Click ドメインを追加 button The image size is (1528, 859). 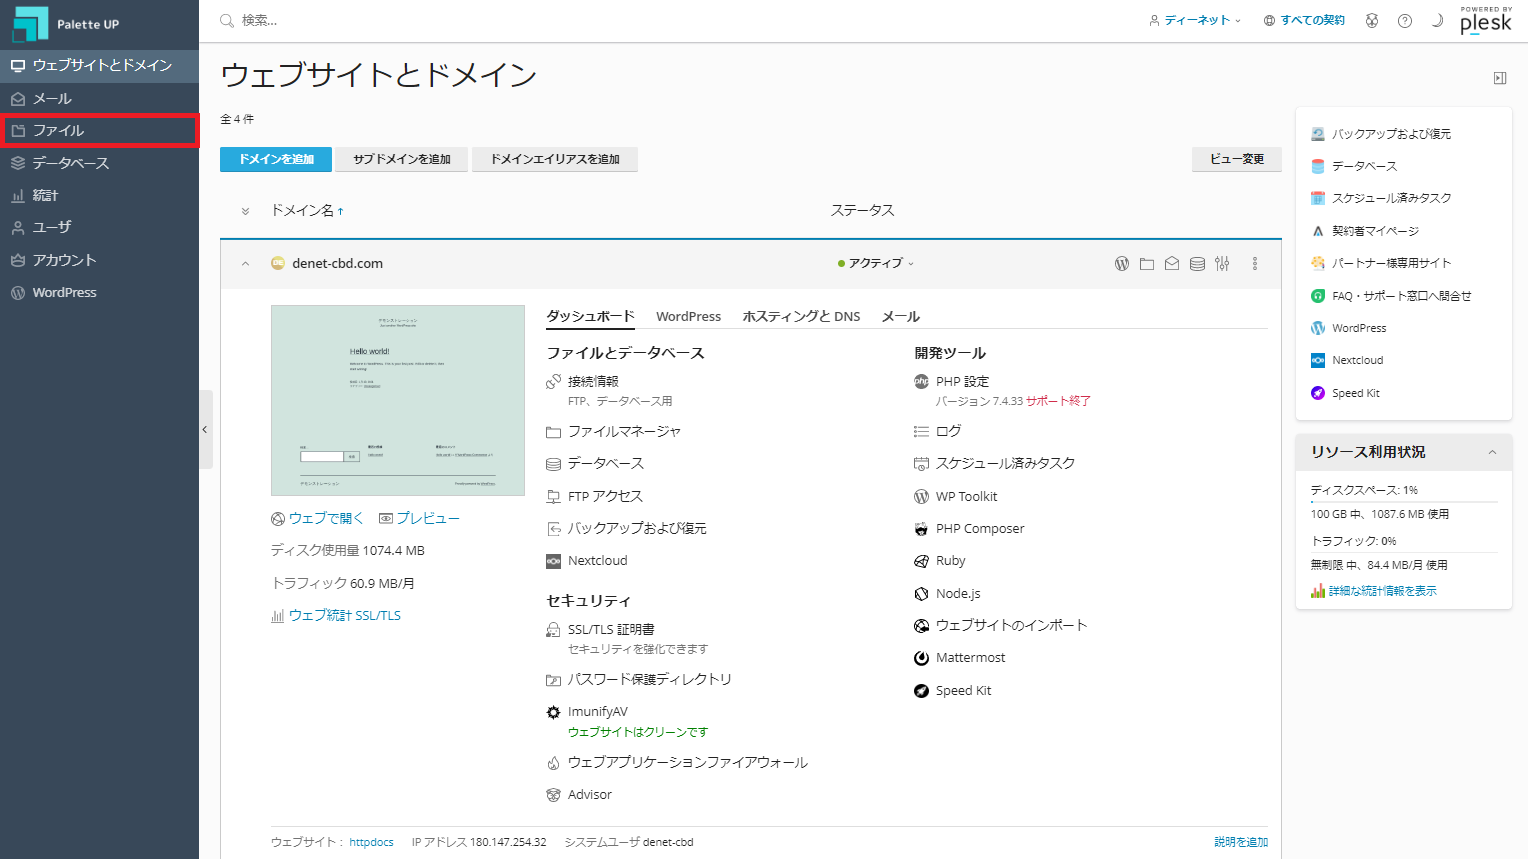tap(276, 159)
